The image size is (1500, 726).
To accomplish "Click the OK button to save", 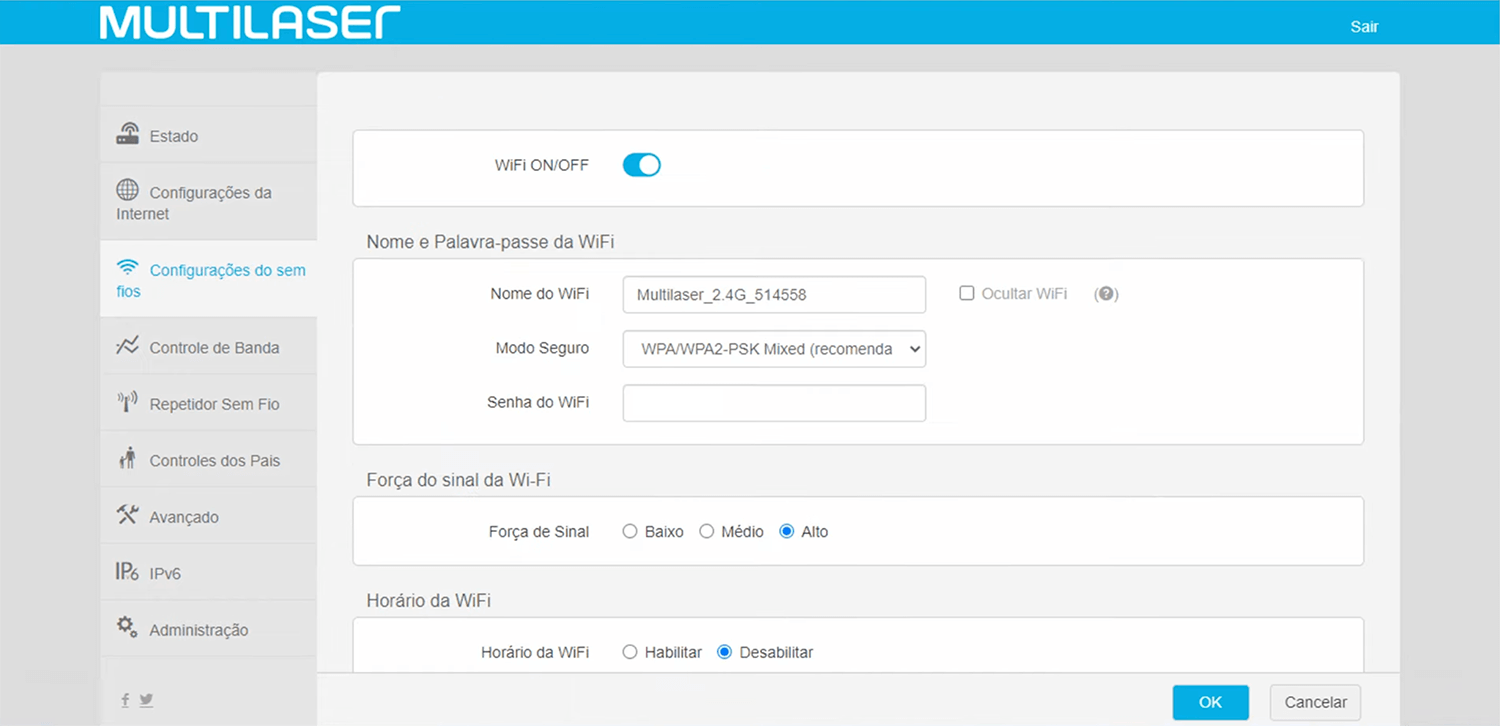I will pyautogui.click(x=1210, y=702).
